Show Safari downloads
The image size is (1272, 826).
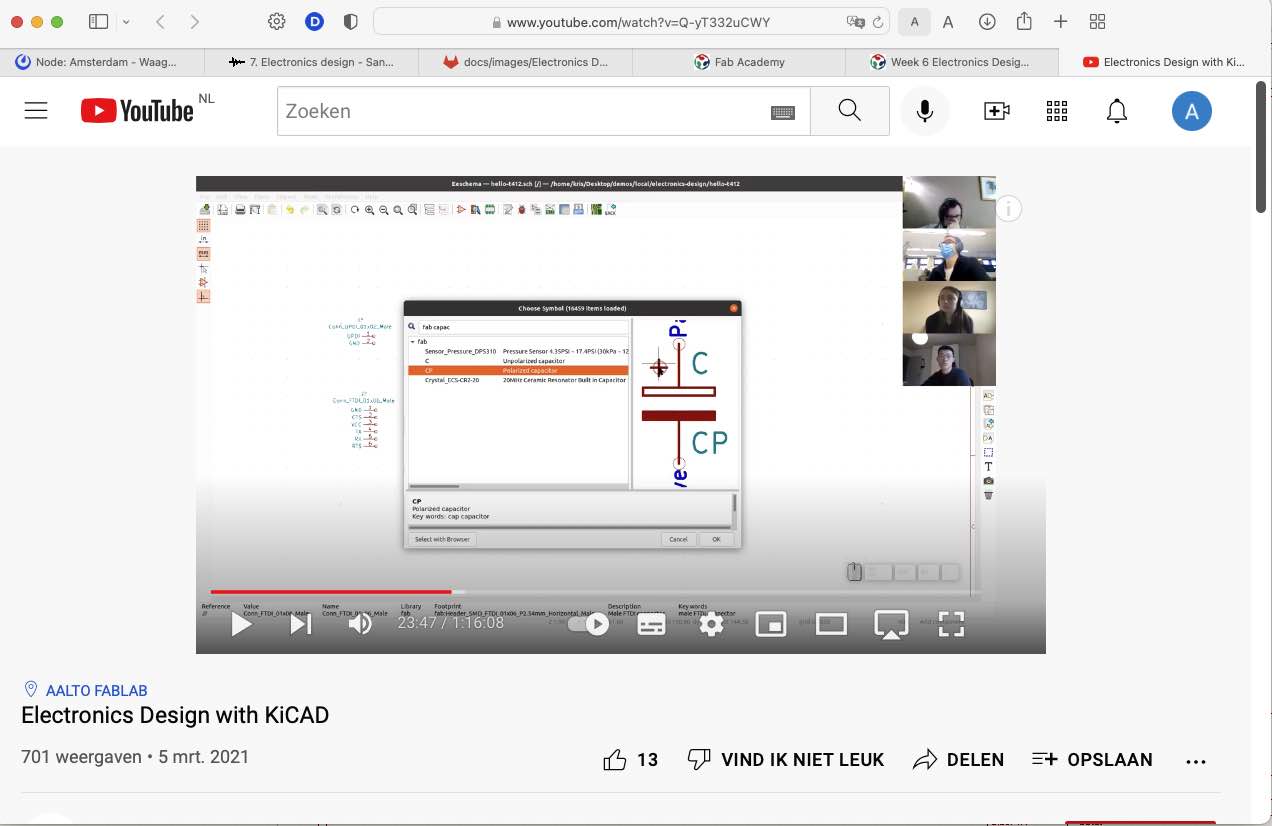coord(987,22)
